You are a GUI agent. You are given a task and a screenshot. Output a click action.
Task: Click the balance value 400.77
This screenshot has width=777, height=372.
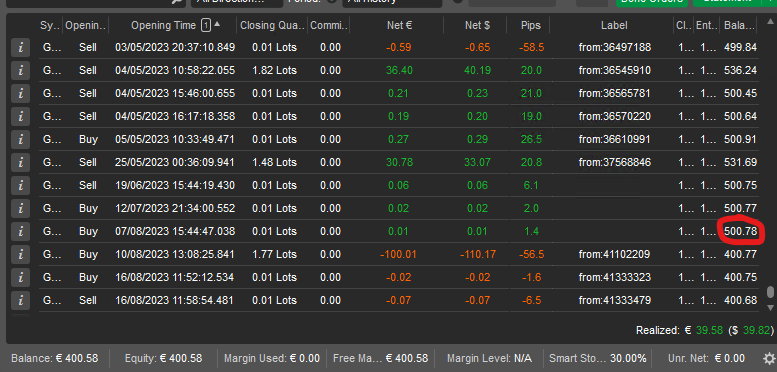(740, 255)
